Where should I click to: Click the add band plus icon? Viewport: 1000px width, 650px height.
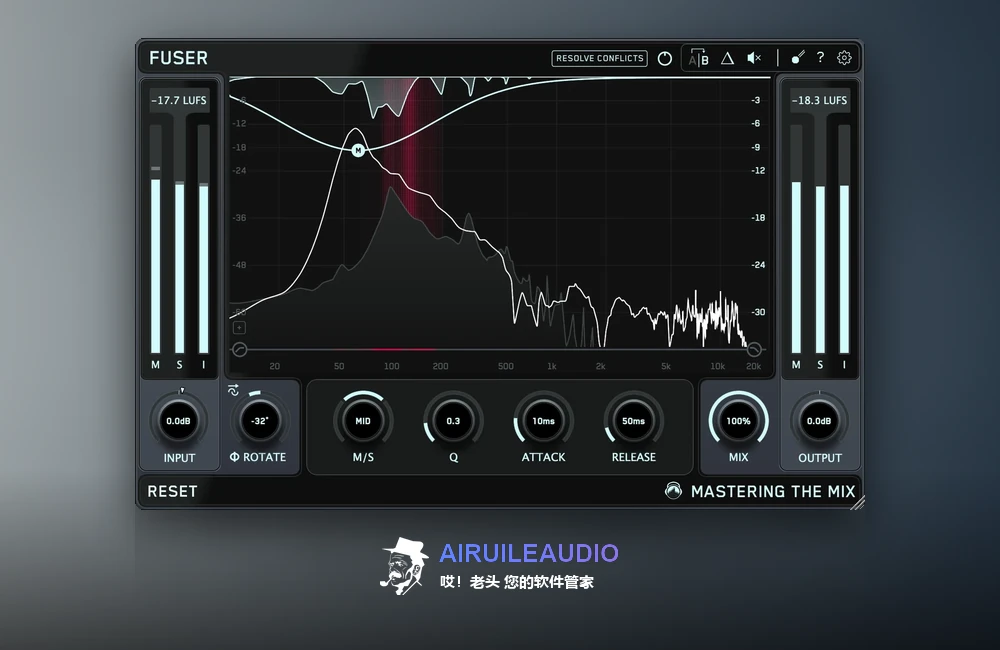(239, 328)
